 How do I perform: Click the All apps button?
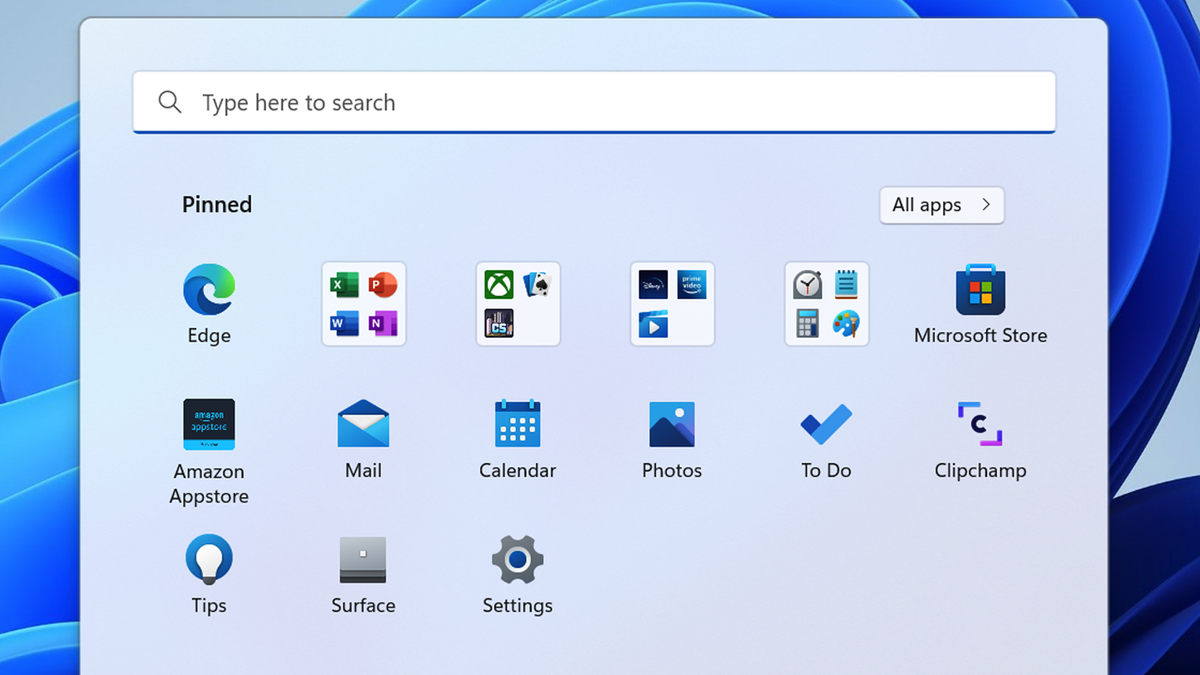(x=942, y=205)
